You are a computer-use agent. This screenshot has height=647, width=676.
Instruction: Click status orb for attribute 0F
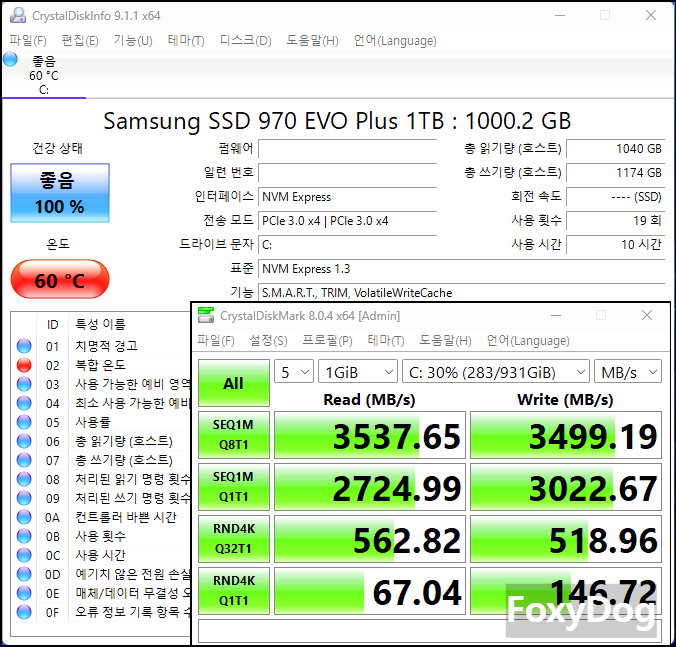tap(24, 612)
